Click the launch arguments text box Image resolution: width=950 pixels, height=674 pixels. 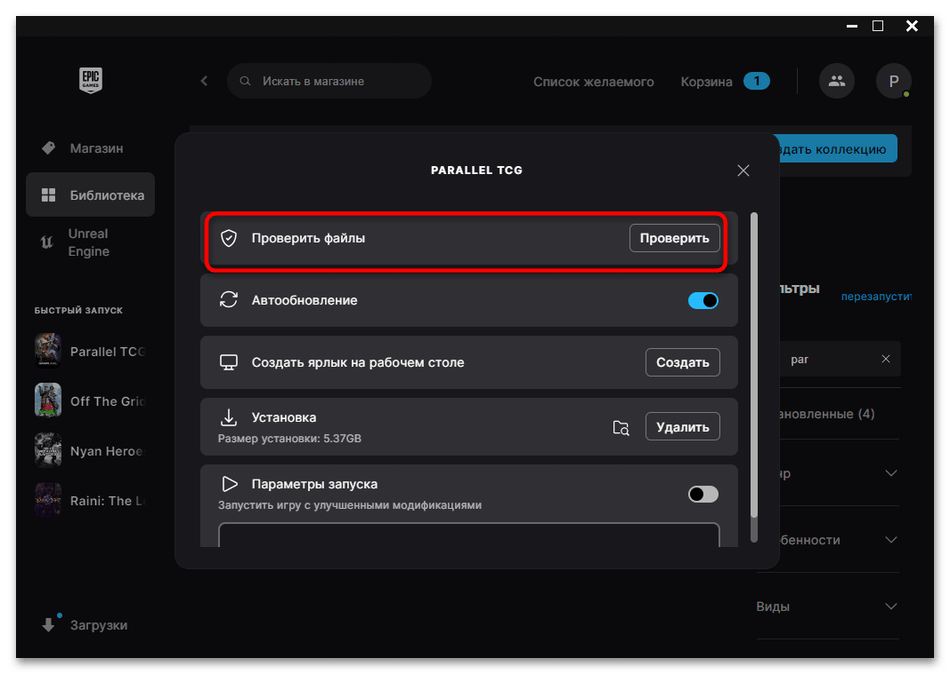click(x=469, y=535)
